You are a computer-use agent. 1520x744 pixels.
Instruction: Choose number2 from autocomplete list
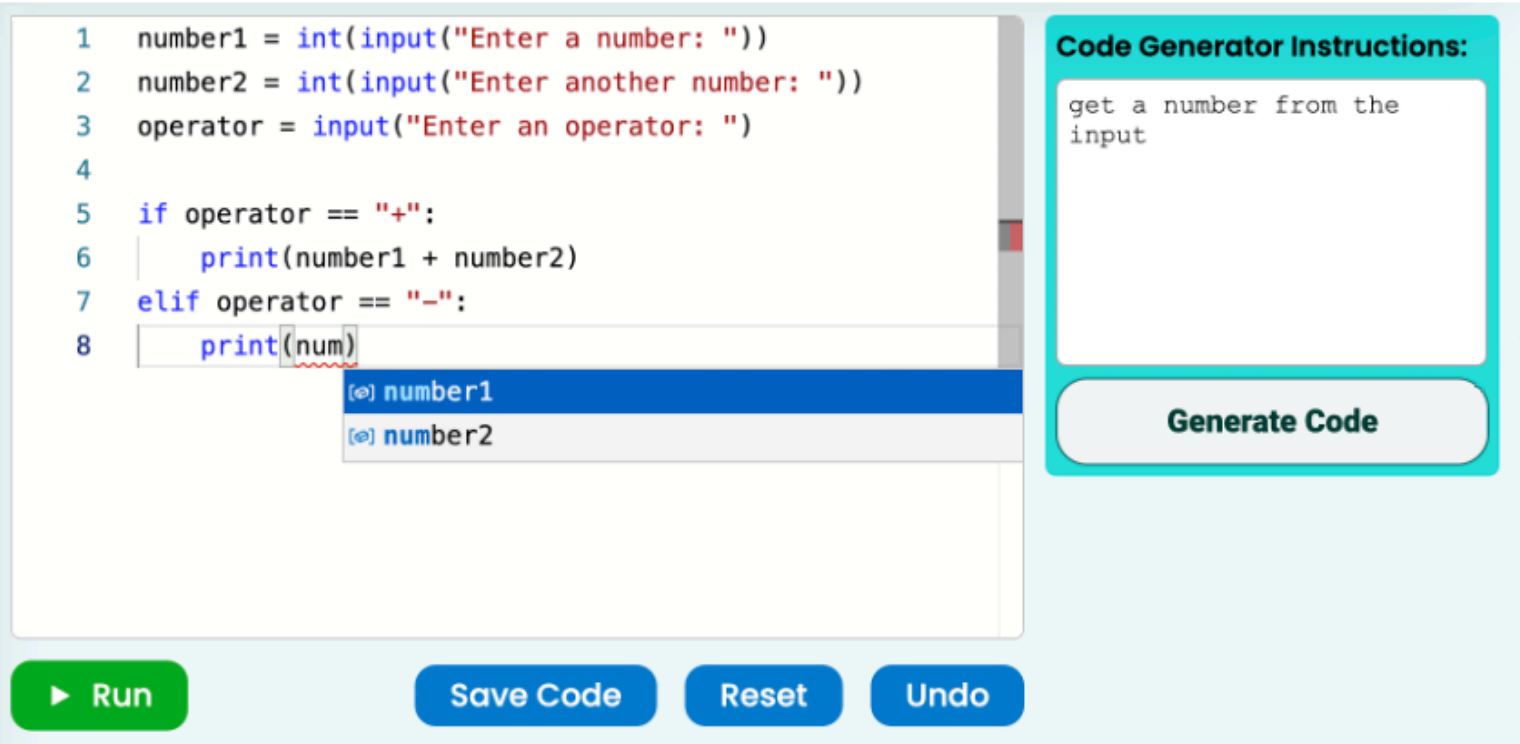click(x=680, y=437)
